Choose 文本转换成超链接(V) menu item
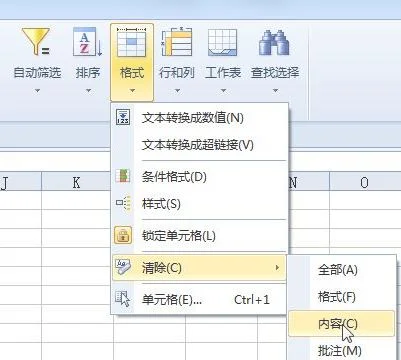This screenshot has width=401, height=360. [x=199, y=145]
